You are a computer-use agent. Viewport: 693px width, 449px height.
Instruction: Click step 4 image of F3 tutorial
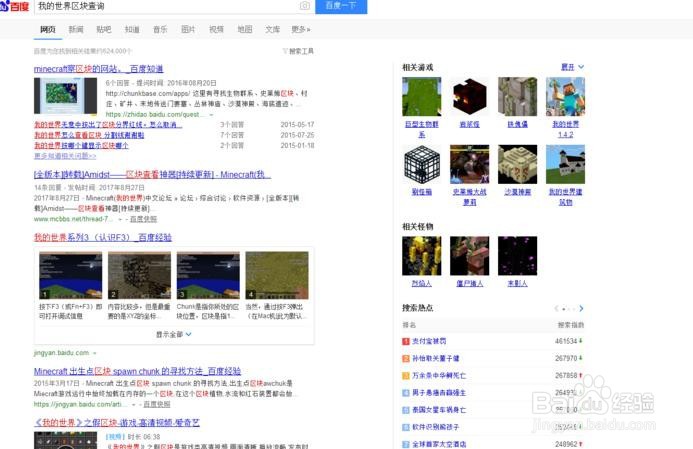click(x=277, y=275)
